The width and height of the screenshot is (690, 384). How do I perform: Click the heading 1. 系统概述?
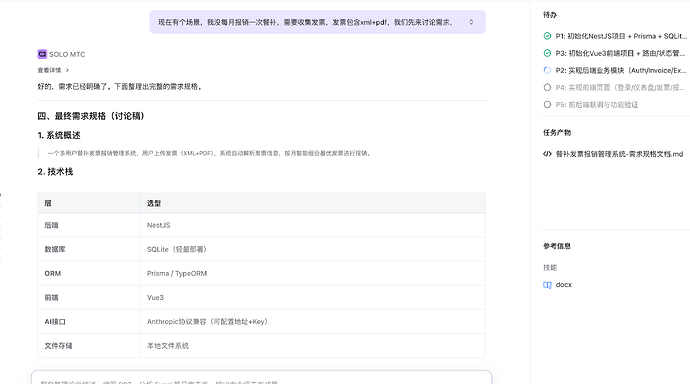point(59,135)
